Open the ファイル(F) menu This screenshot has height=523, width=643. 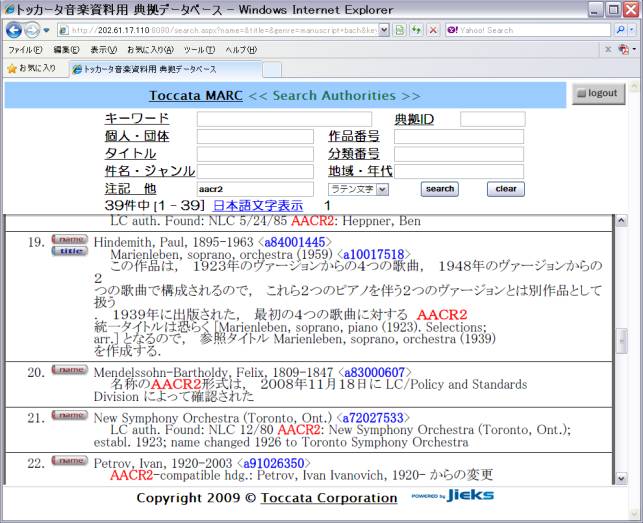[x=25, y=50]
